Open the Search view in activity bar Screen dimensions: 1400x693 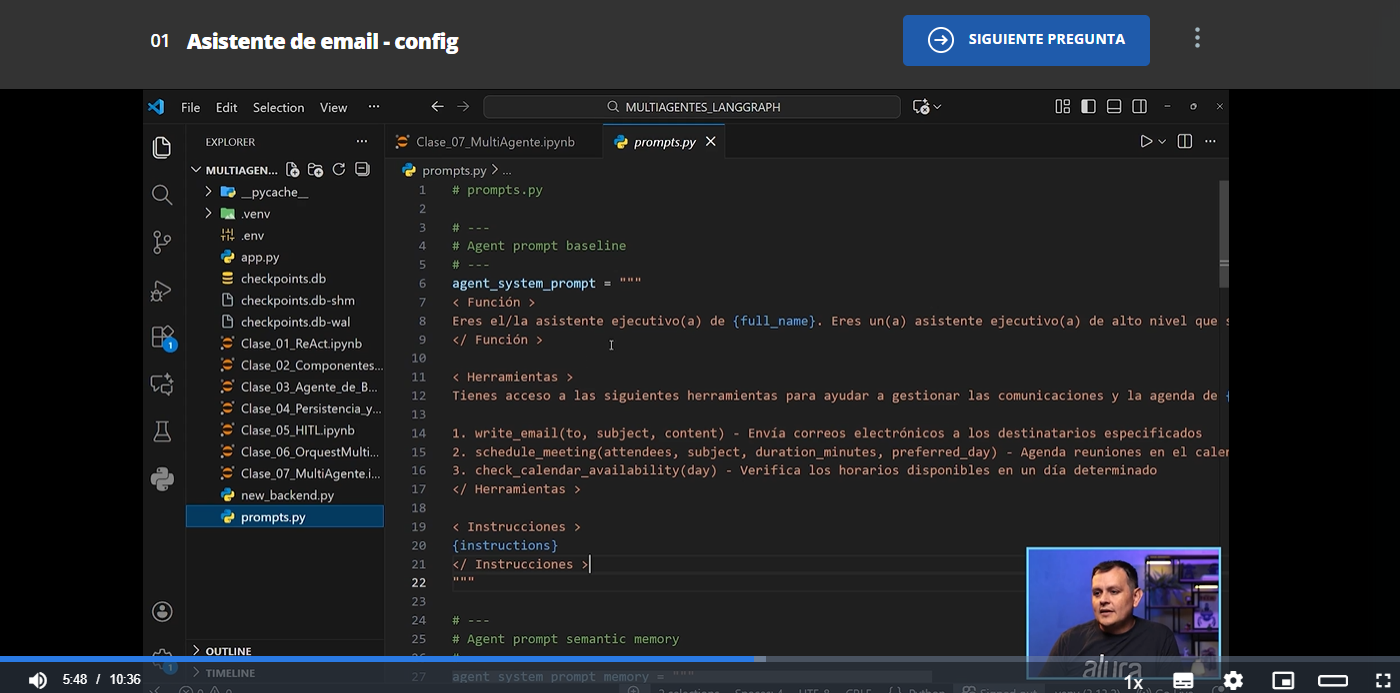tap(162, 195)
